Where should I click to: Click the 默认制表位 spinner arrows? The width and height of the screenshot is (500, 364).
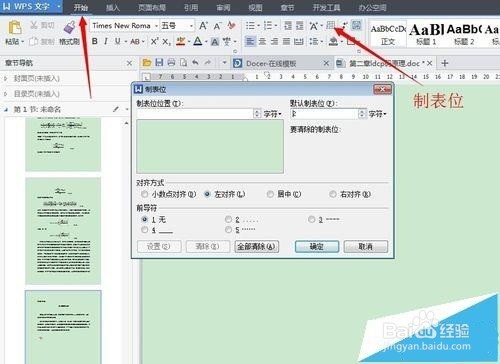pos(362,114)
